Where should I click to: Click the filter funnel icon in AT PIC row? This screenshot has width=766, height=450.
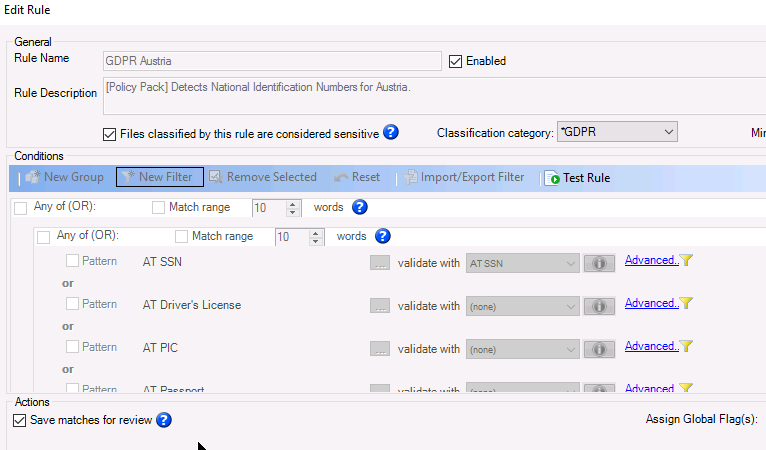click(687, 347)
